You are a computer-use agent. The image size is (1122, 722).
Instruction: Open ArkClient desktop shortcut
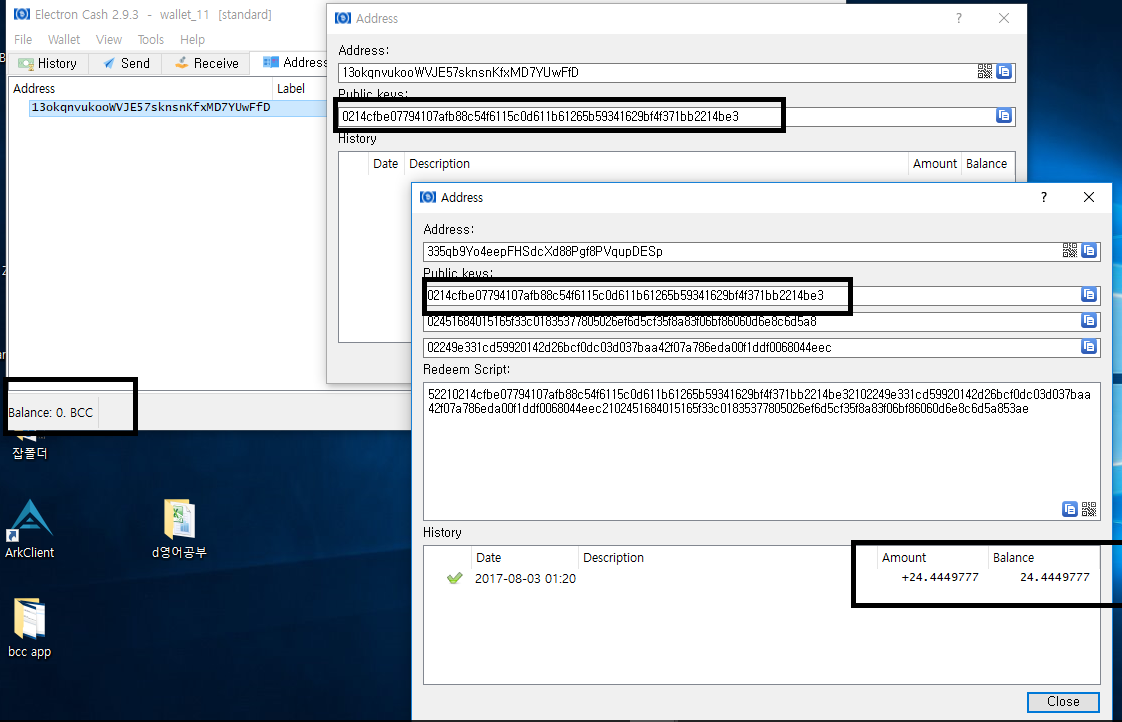tap(29, 529)
